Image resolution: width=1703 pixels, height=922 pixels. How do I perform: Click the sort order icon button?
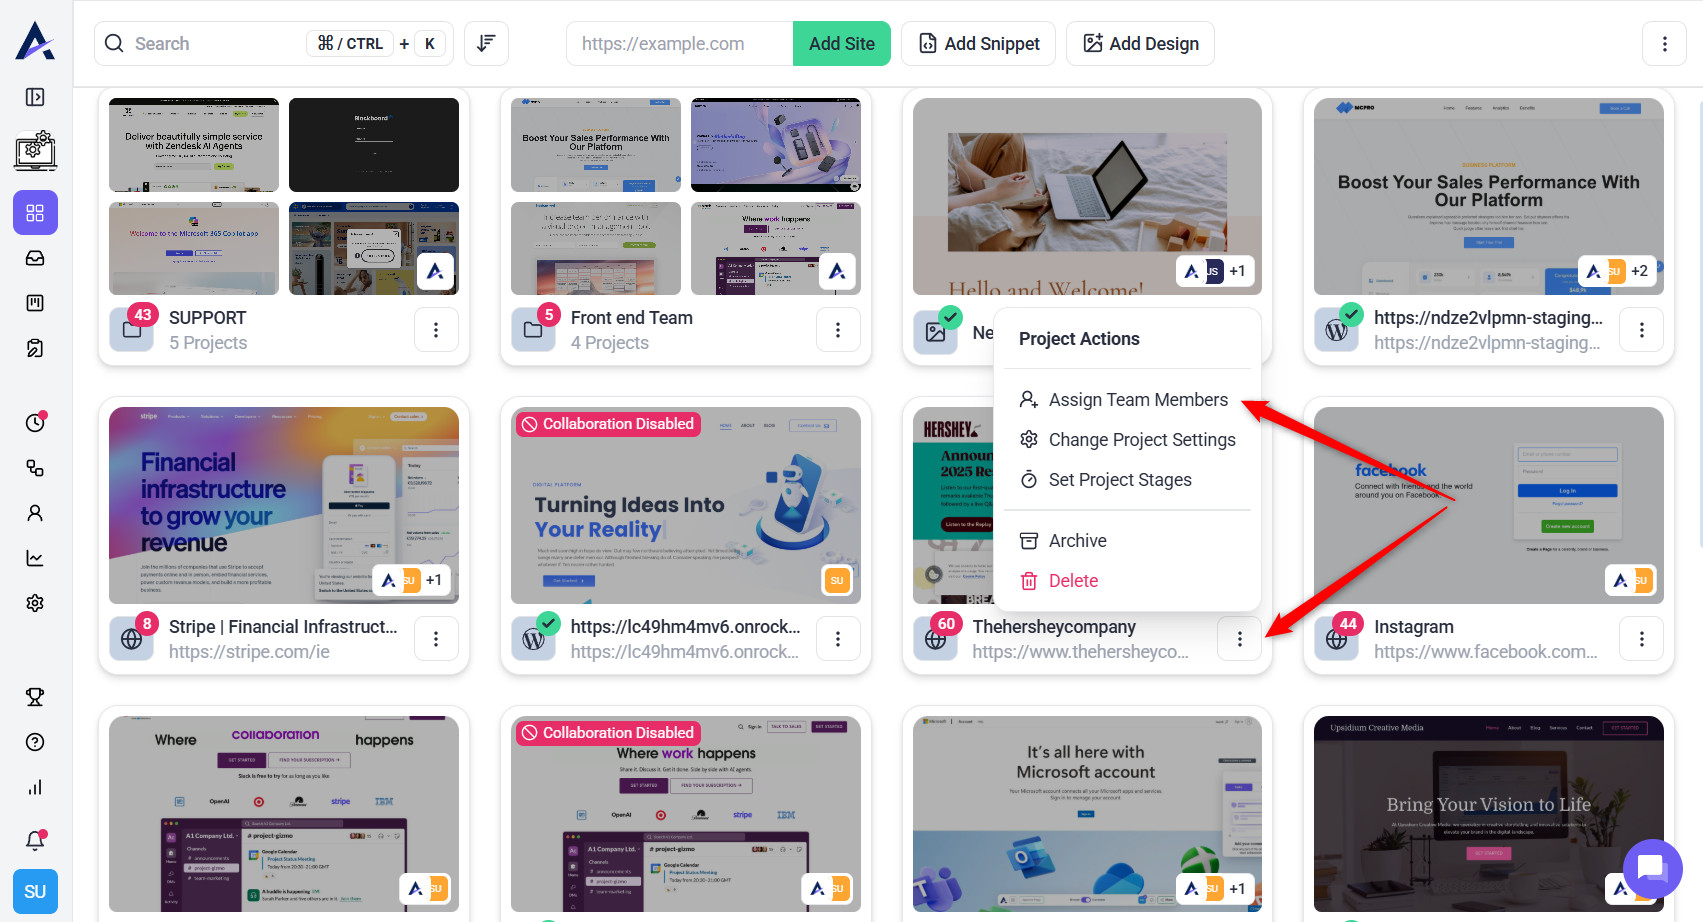486,44
